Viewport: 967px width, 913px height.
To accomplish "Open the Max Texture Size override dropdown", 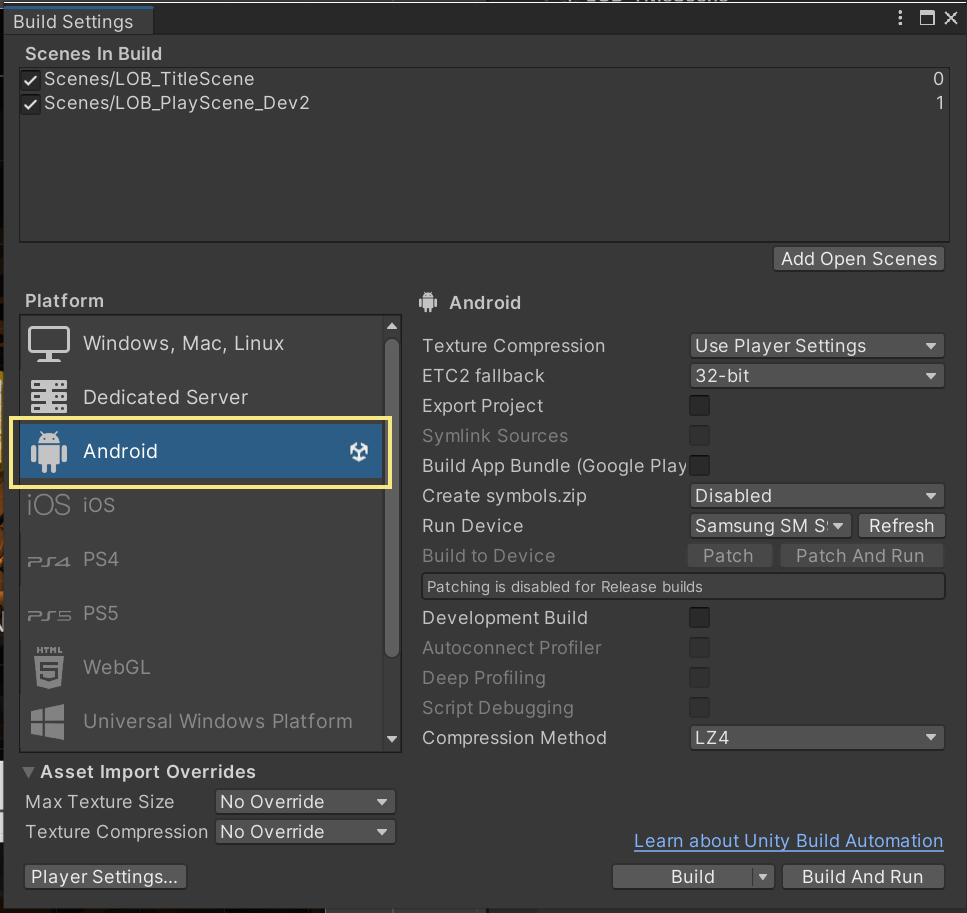I will (x=305, y=802).
